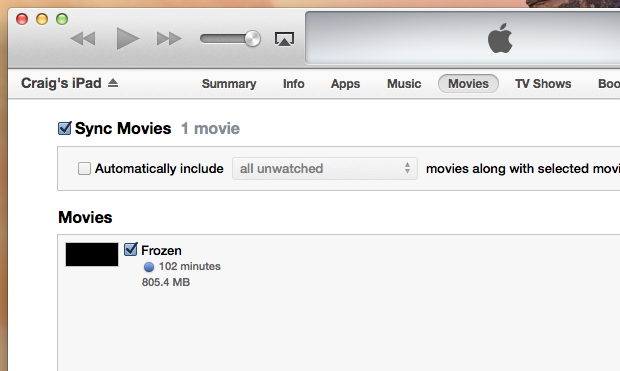Skip ahead with the fast-forward button
The image size is (620, 371).
pos(169,39)
